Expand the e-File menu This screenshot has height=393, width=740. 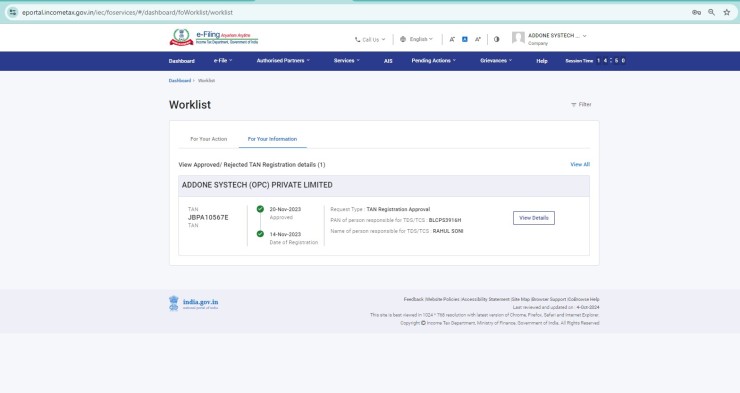point(223,60)
